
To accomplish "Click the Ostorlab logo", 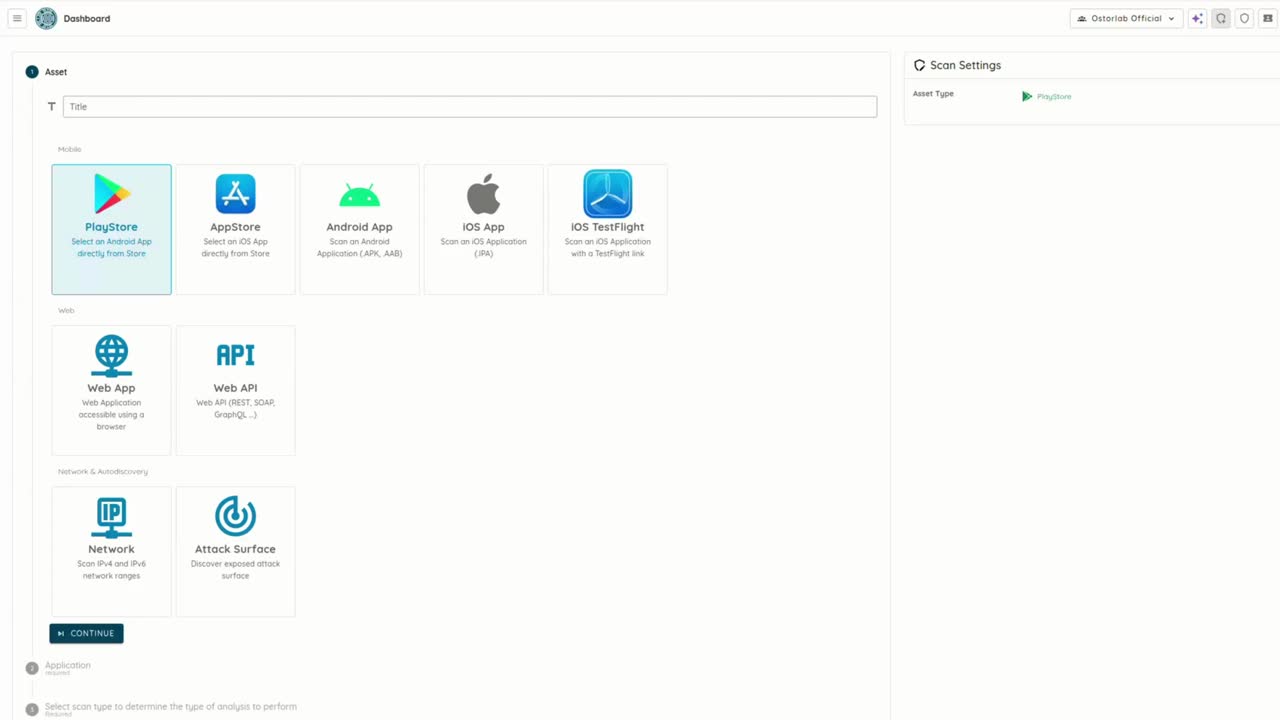I will click(x=46, y=18).
